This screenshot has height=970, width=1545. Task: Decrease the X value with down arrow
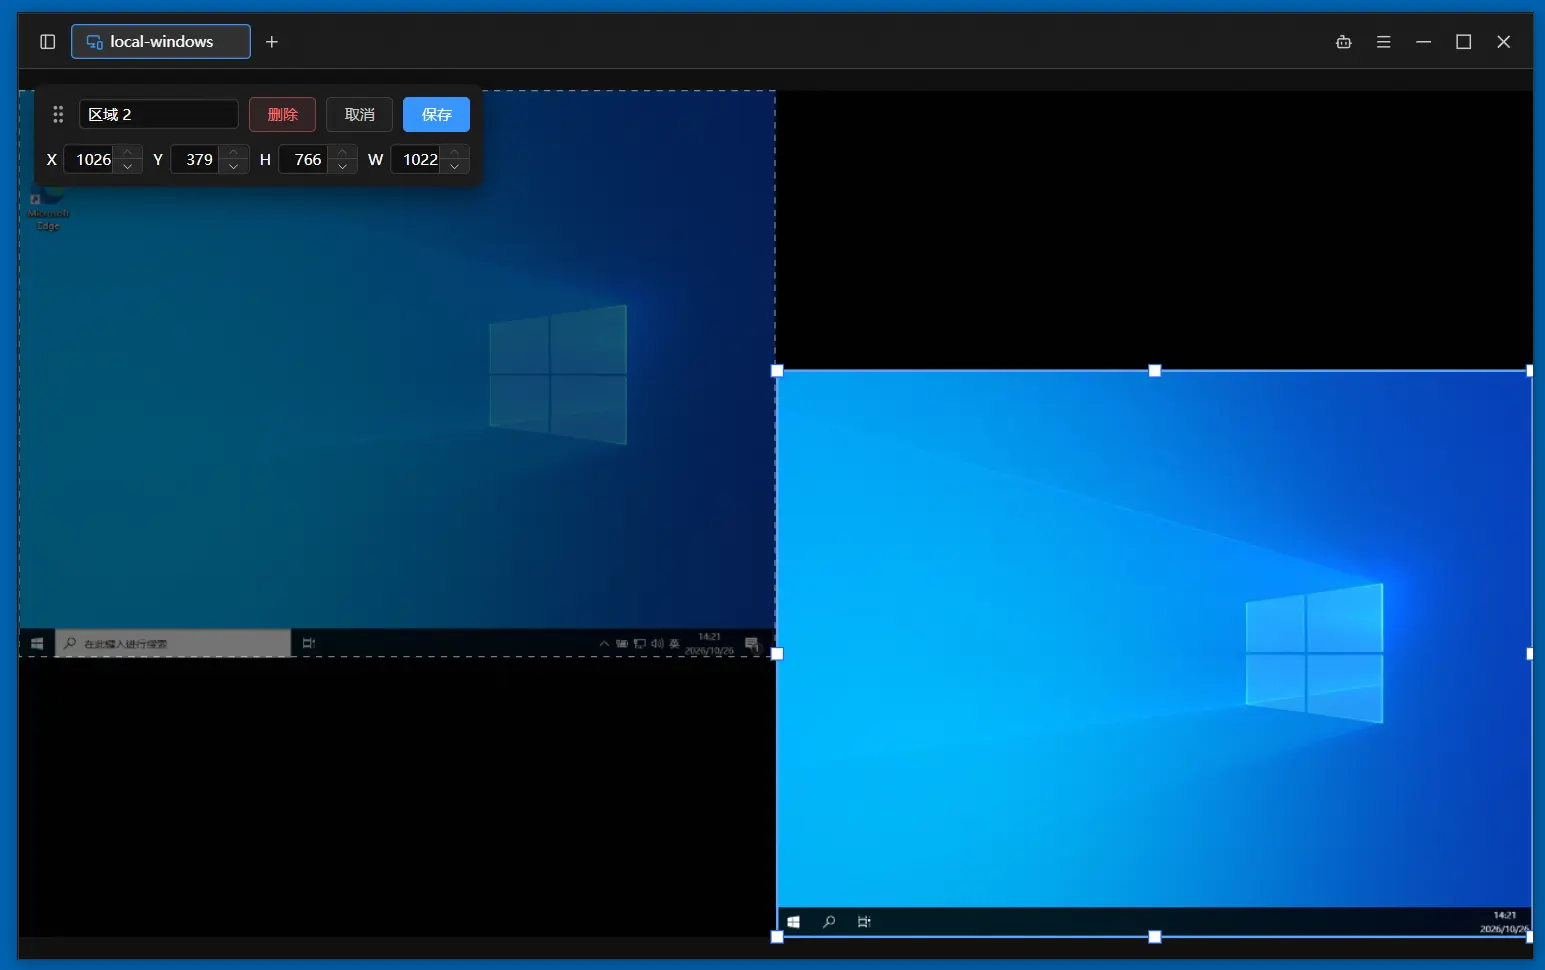click(128, 167)
